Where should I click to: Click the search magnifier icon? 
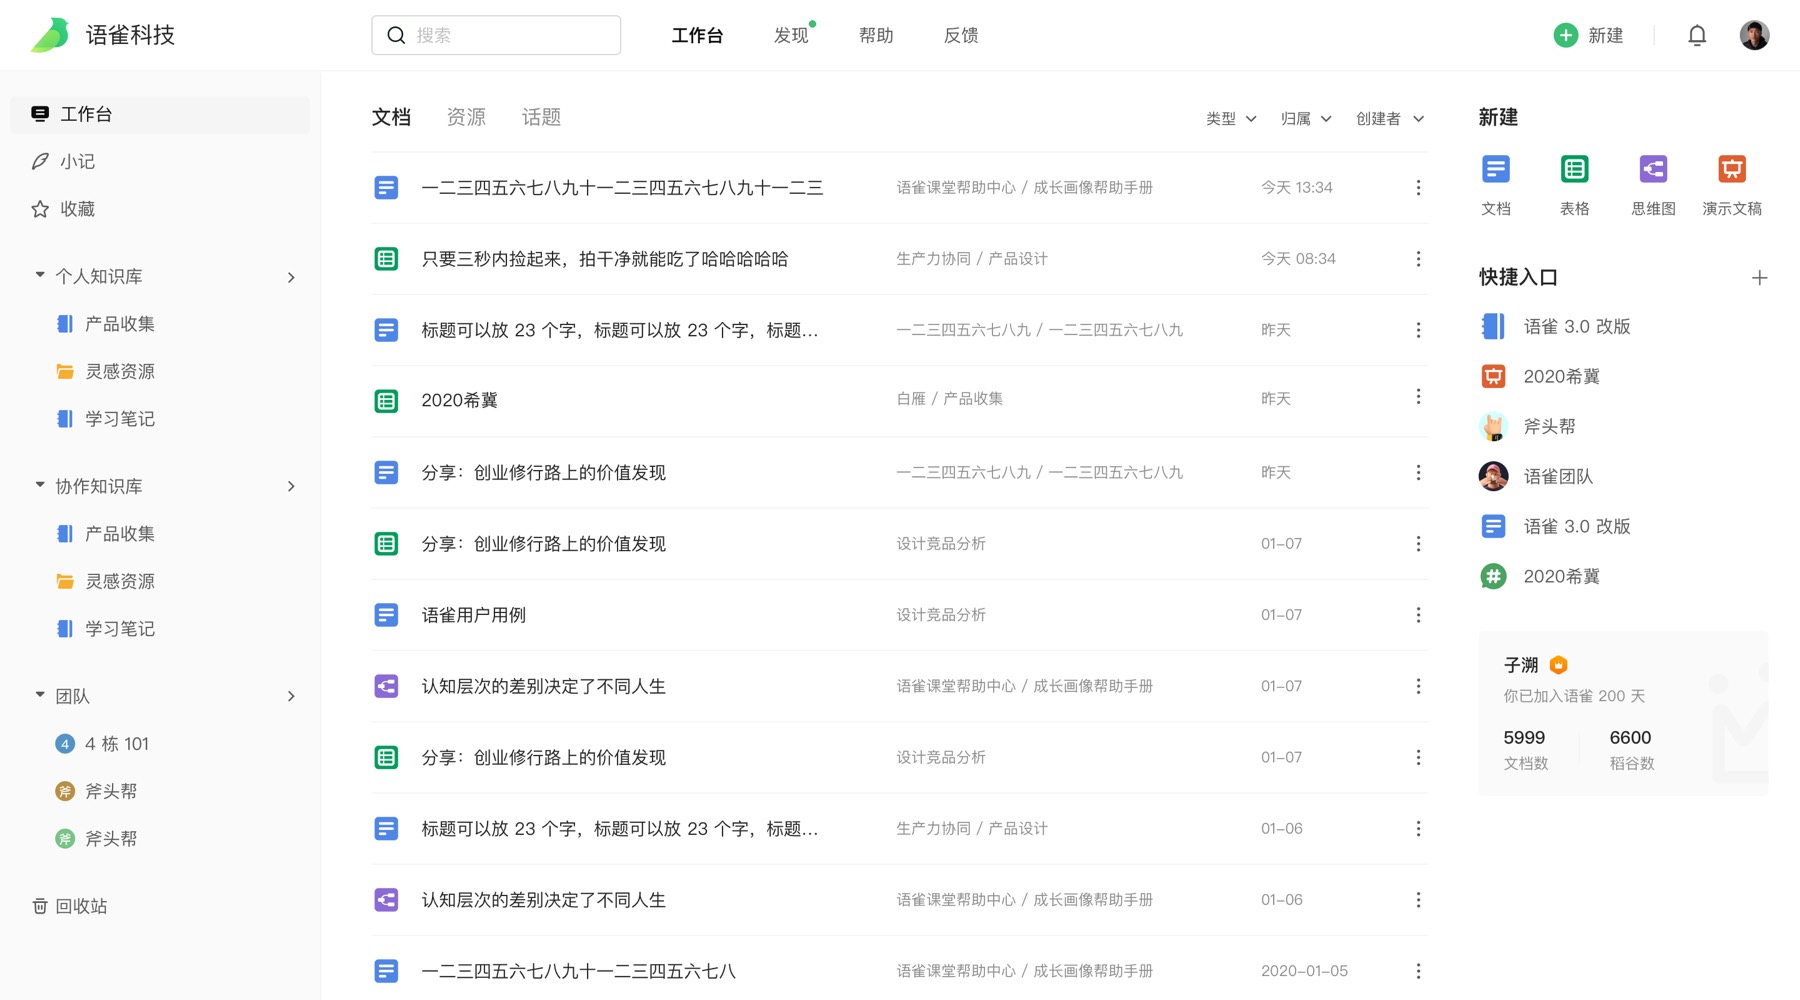[x=396, y=35]
